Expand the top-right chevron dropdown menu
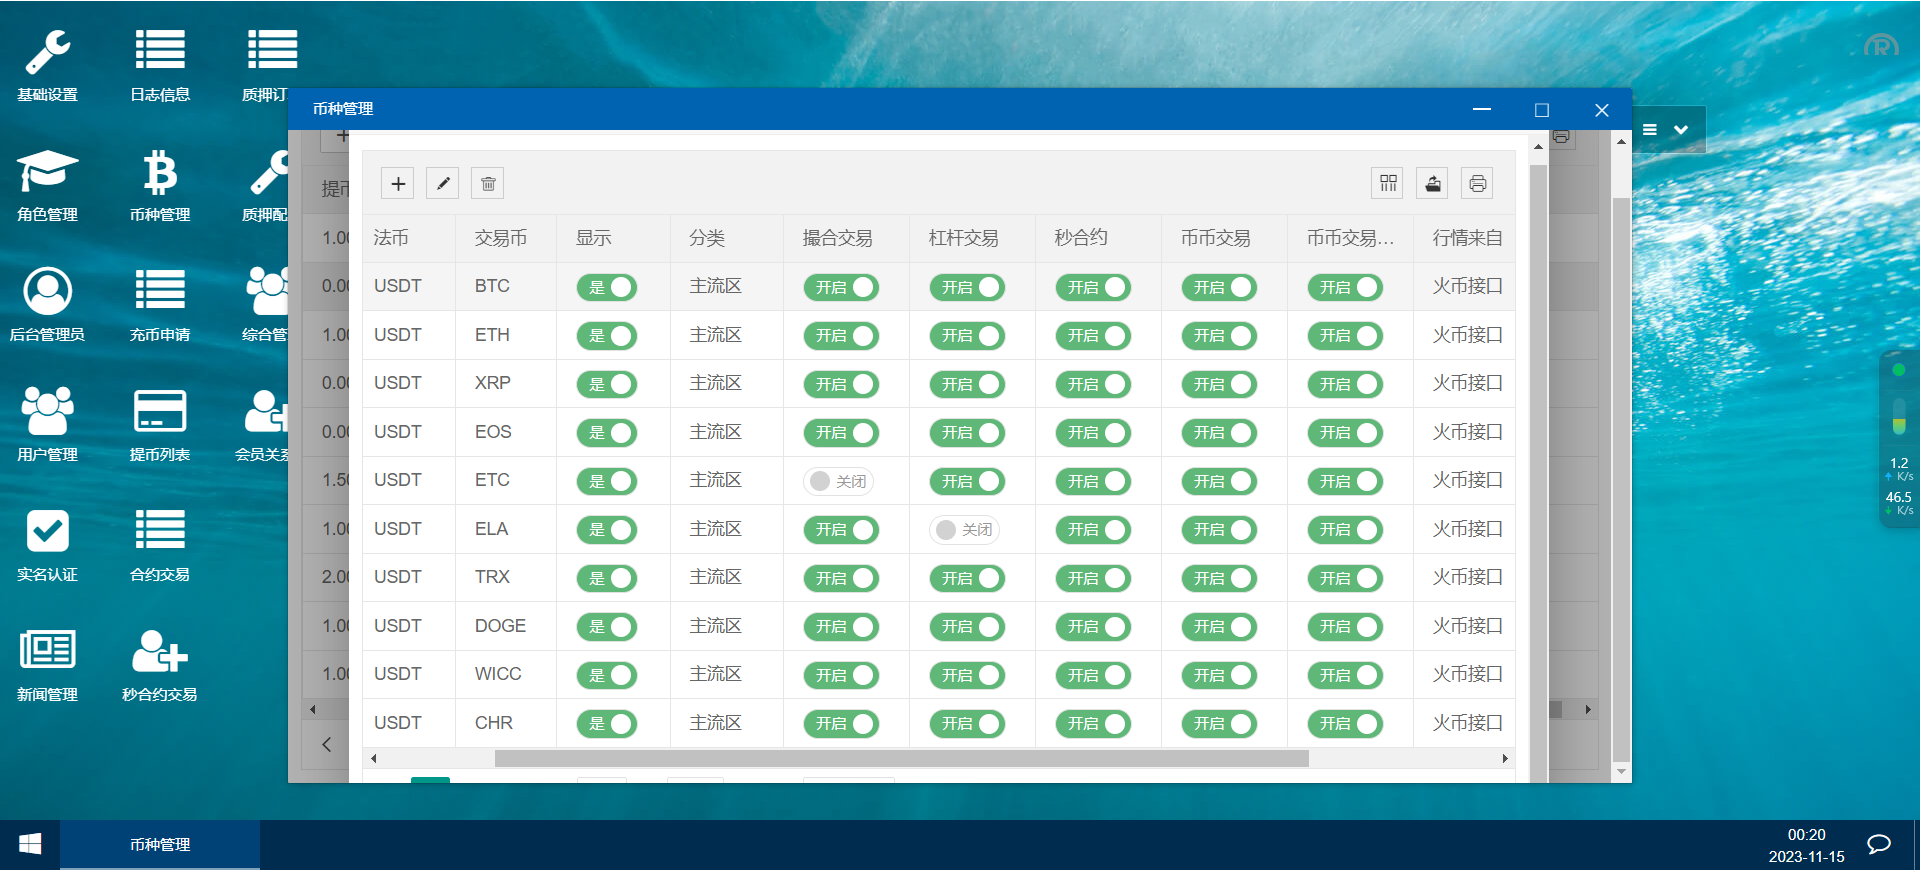 1681,130
